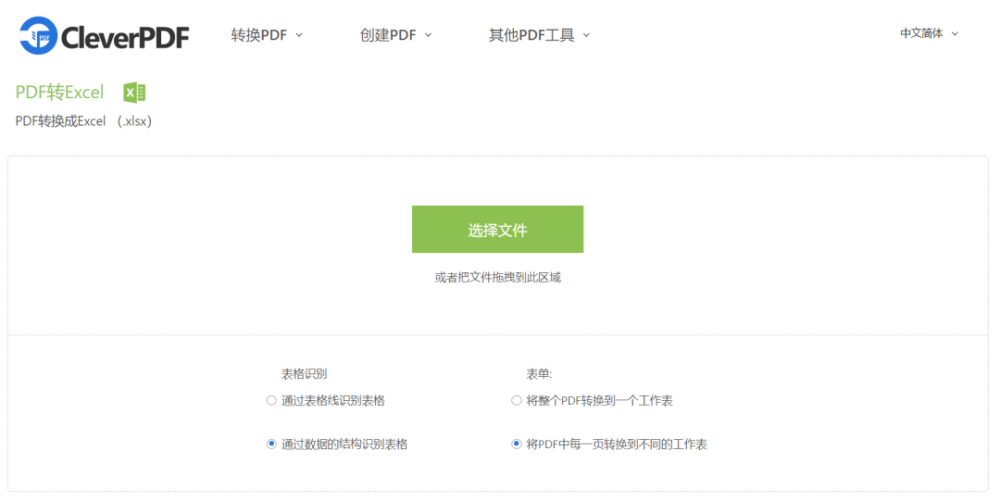Click the PDF转Excel heading text
This screenshot has width=1000, height=501.
click(59, 92)
